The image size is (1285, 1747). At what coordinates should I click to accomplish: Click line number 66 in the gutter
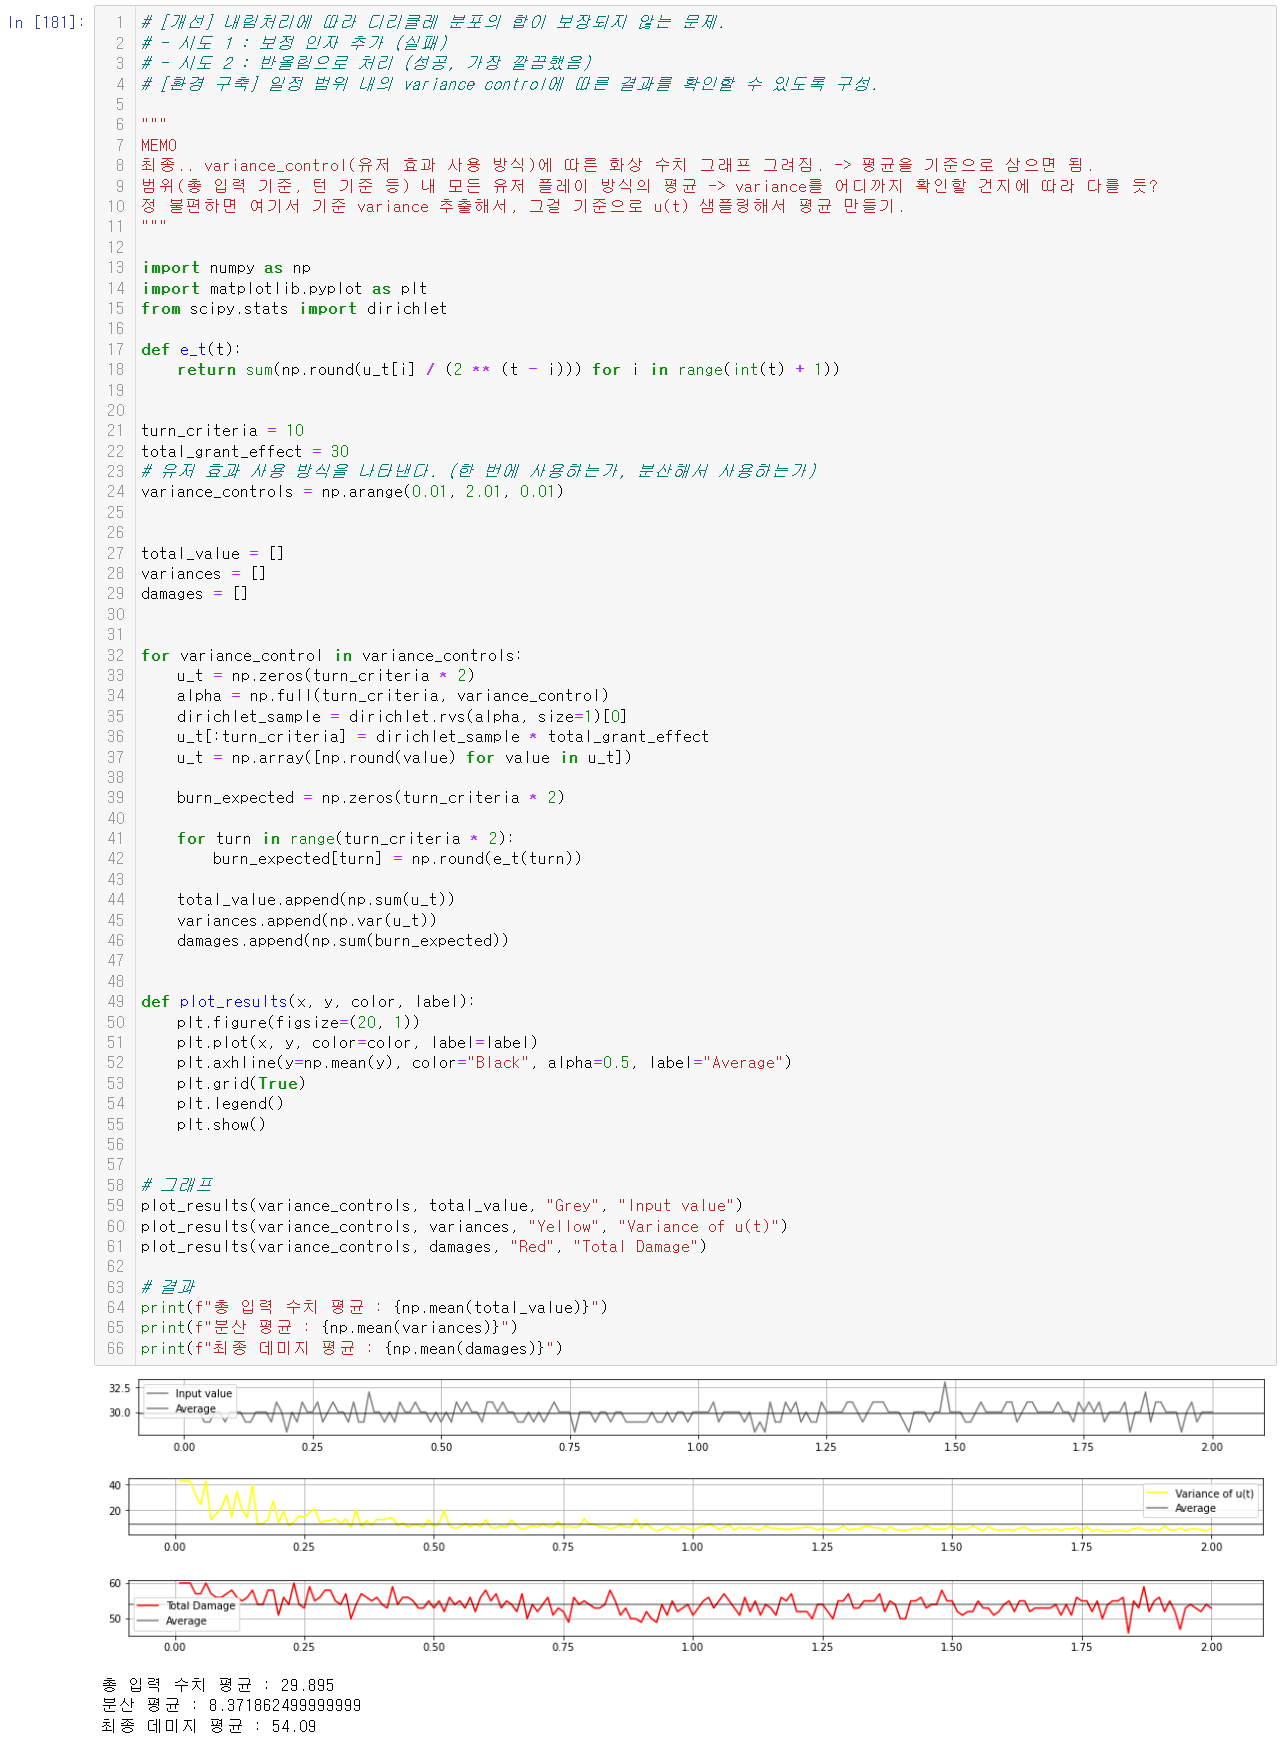(116, 1349)
